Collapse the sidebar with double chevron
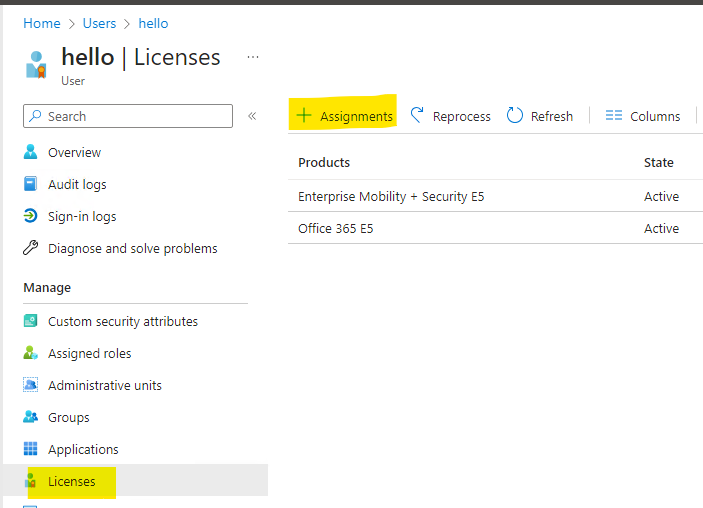 (252, 116)
